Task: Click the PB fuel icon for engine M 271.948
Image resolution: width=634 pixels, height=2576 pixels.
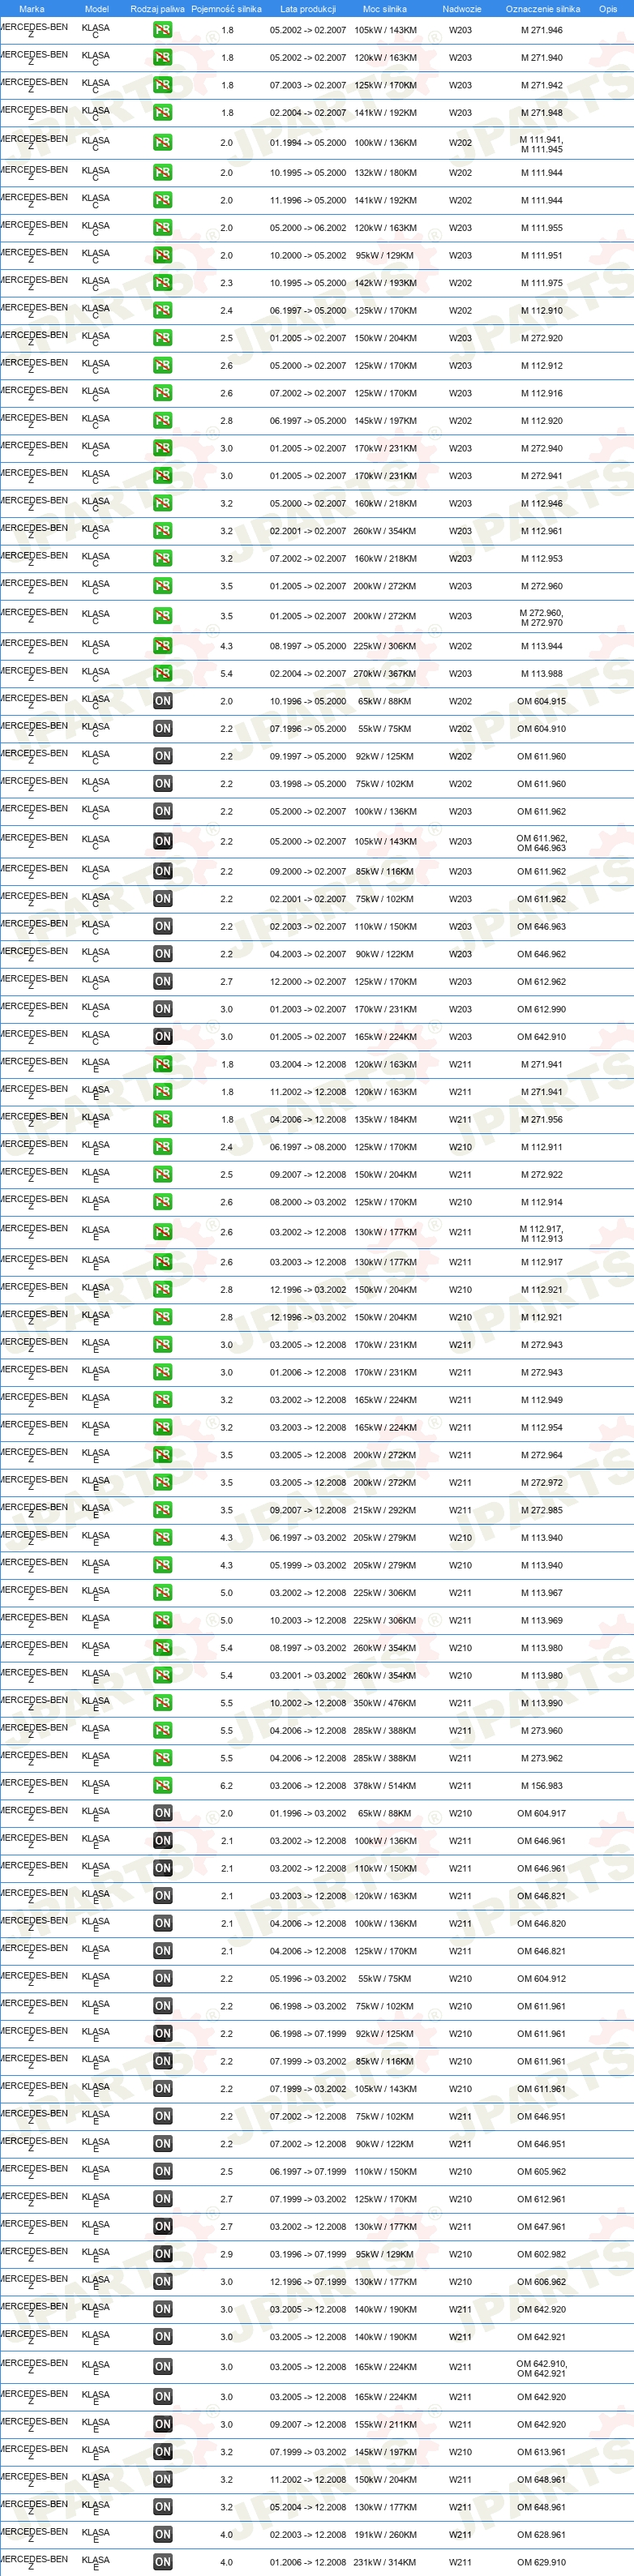Action: point(162,113)
